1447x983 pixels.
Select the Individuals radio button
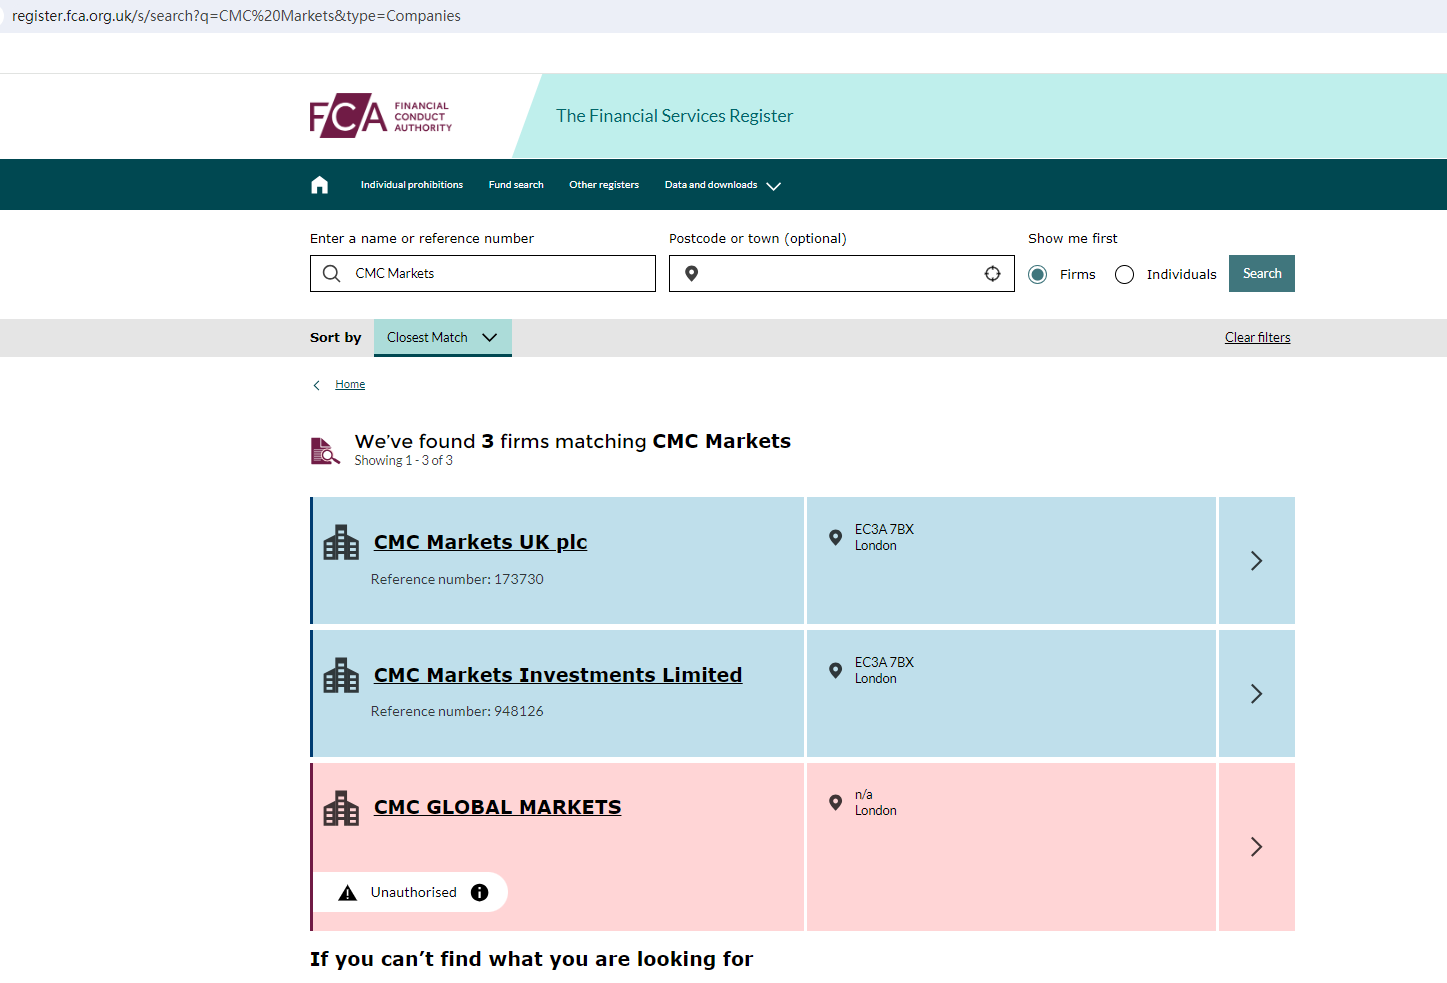click(x=1124, y=275)
